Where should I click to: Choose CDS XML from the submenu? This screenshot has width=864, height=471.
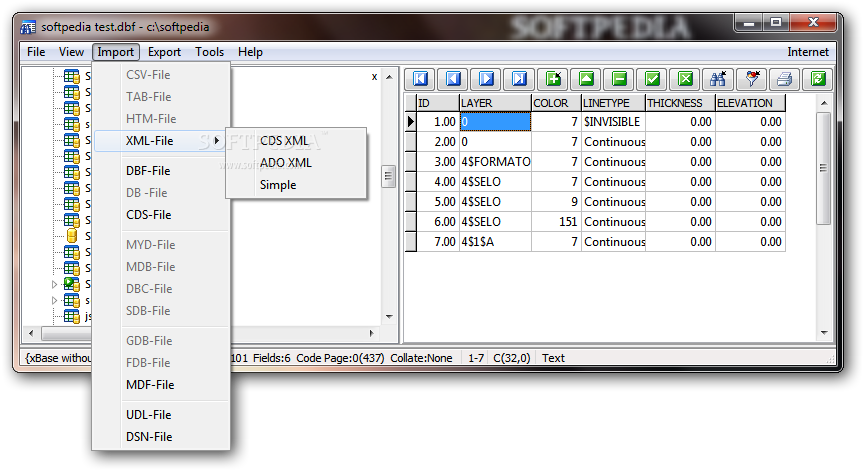[x=296, y=141]
